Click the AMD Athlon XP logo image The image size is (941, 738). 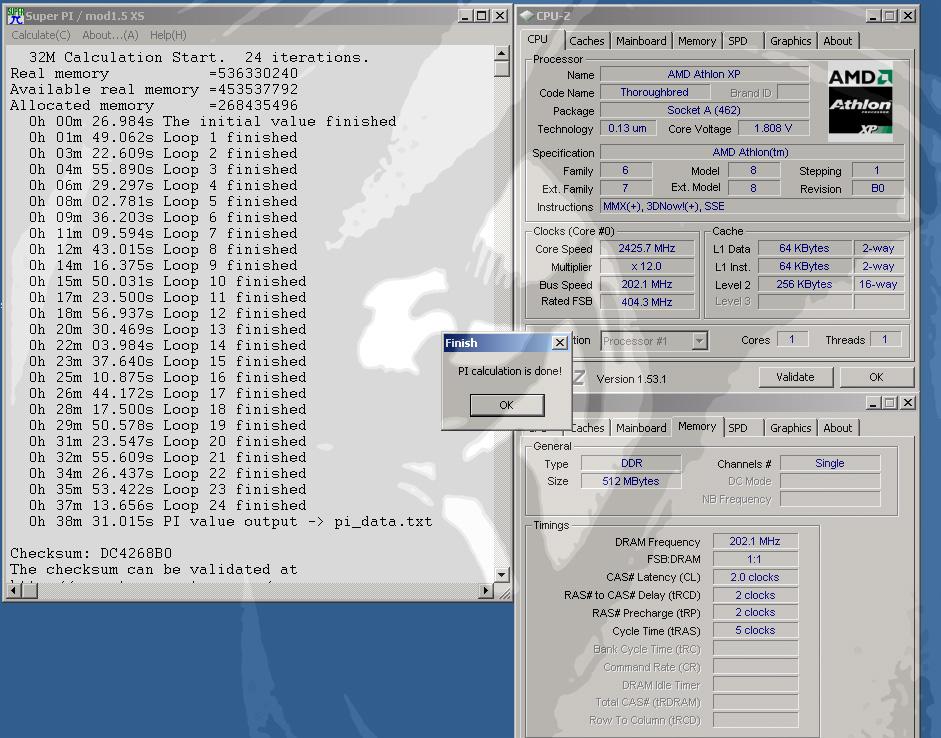click(860, 101)
